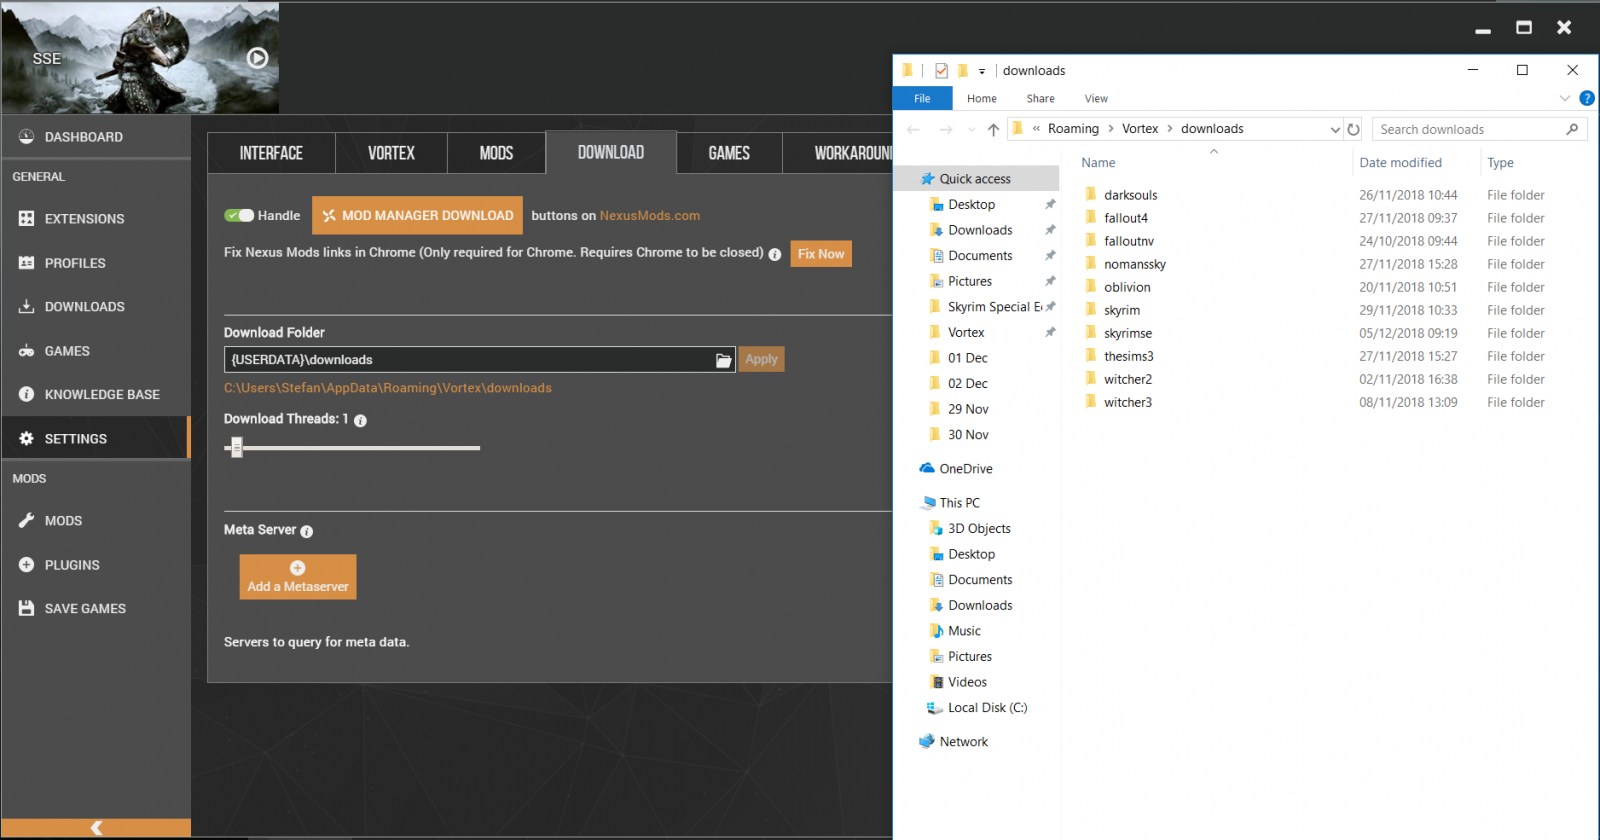Click the Explorer Back navigation arrow

tap(913, 129)
